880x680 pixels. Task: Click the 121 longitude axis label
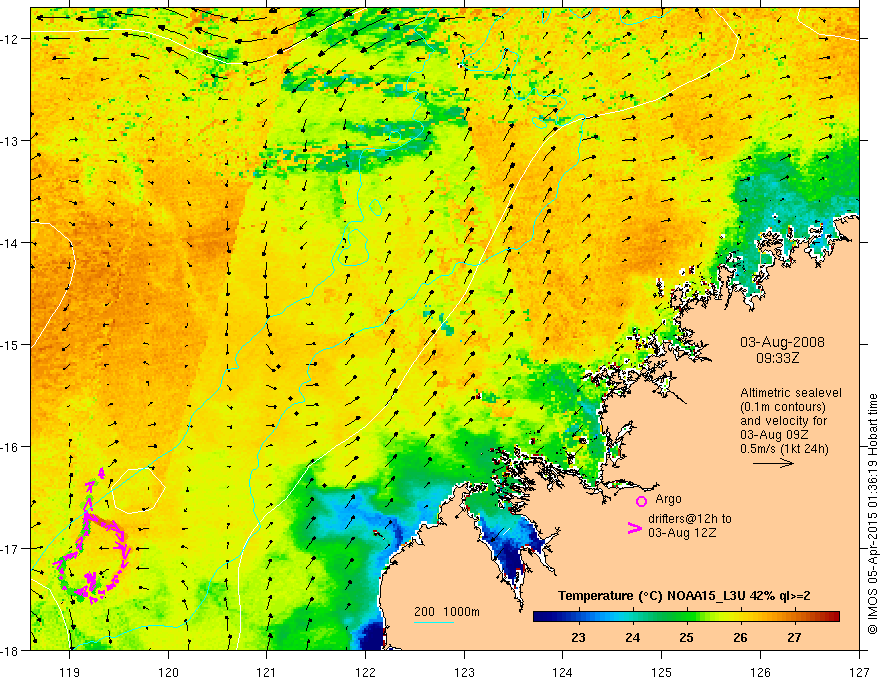[267, 672]
